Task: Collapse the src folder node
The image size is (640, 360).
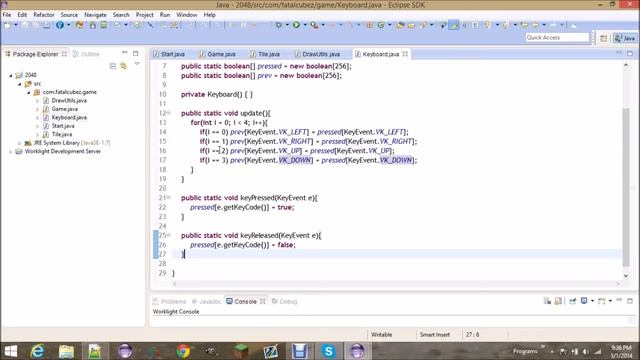Action: (20, 84)
